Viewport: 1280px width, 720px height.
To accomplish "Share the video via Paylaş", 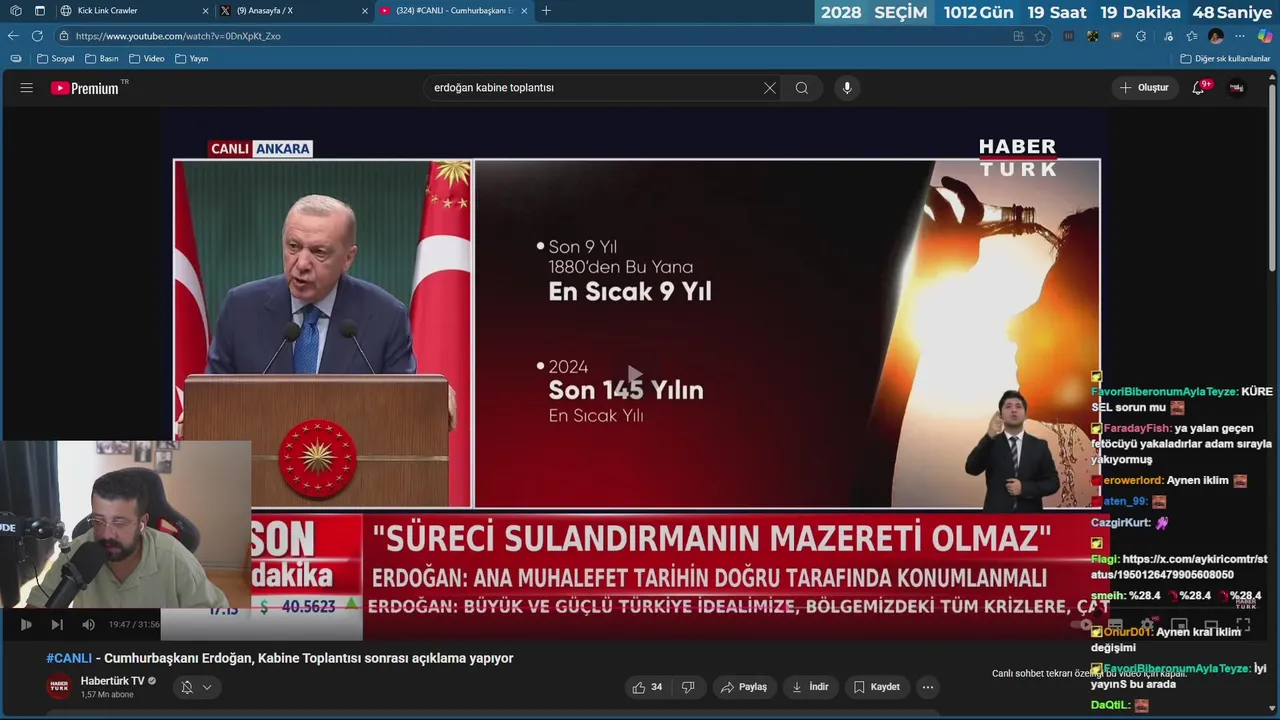I will tap(744, 687).
